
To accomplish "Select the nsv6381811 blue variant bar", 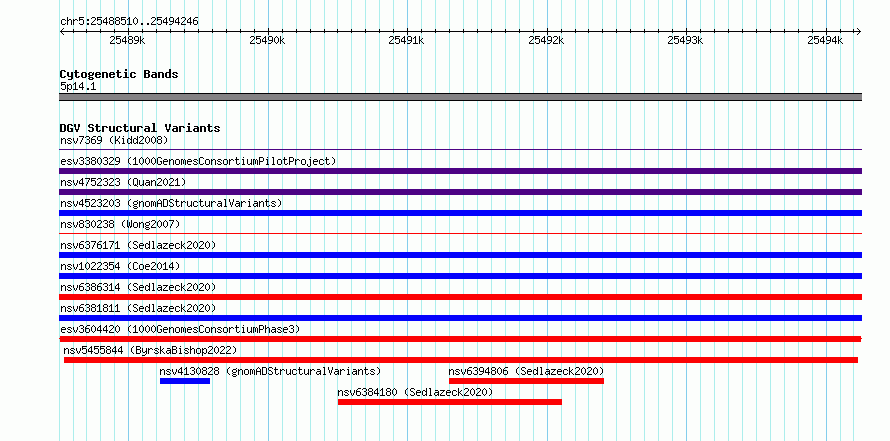I will pyautogui.click(x=460, y=318).
